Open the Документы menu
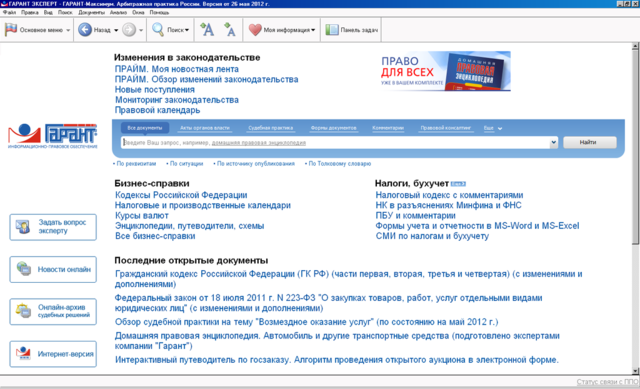Image resolution: width=640 pixels, height=389 pixels. [91, 12]
